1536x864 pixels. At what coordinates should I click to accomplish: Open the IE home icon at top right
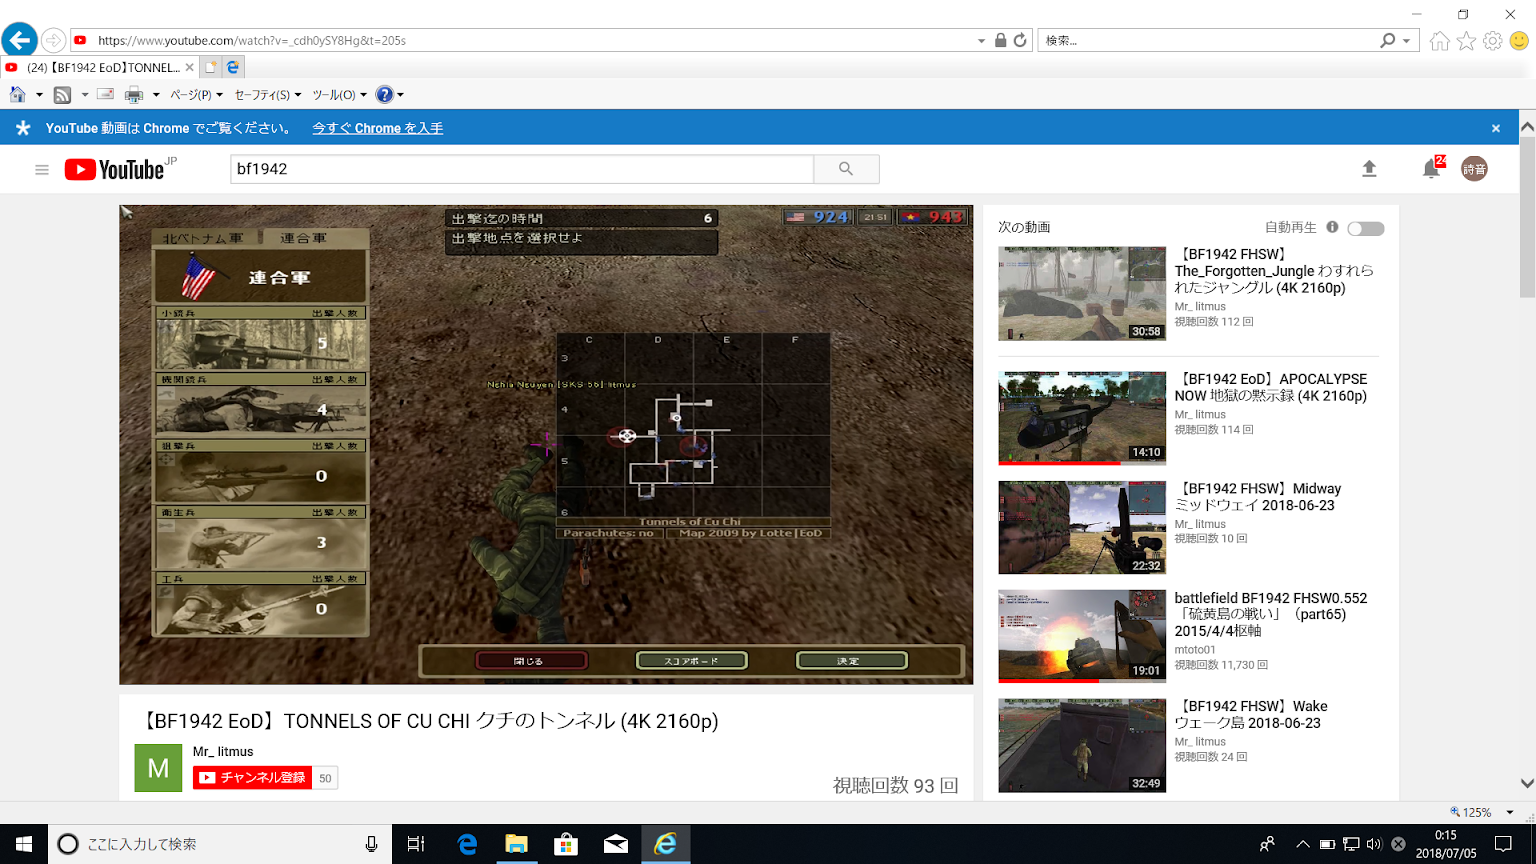click(1439, 41)
